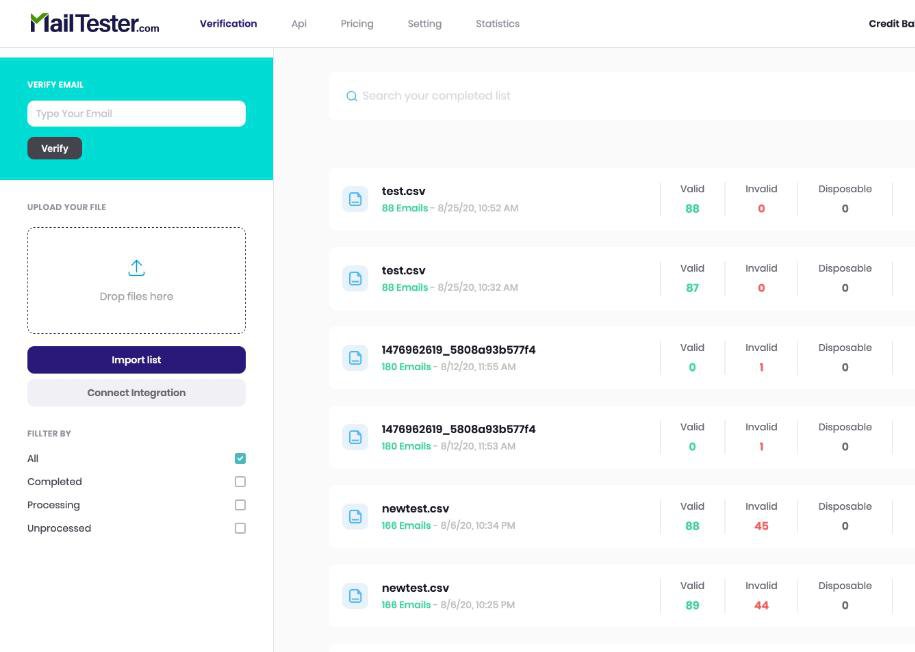The height and width of the screenshot is (652, 915).
Task: Enable the Unprocessed filter
Action: pos(239,527)
